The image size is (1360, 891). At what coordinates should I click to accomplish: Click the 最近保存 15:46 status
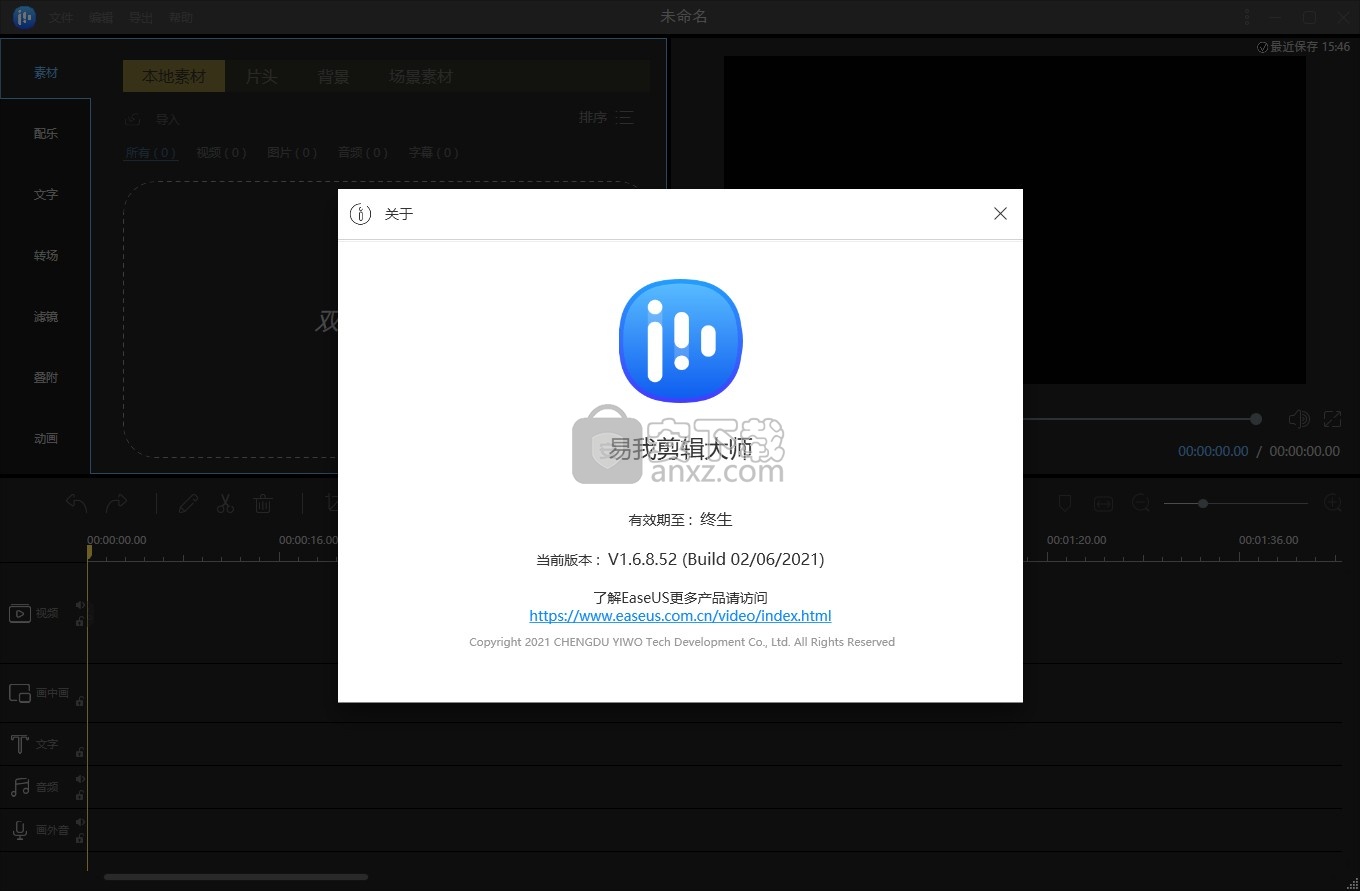pos(1304,47)
